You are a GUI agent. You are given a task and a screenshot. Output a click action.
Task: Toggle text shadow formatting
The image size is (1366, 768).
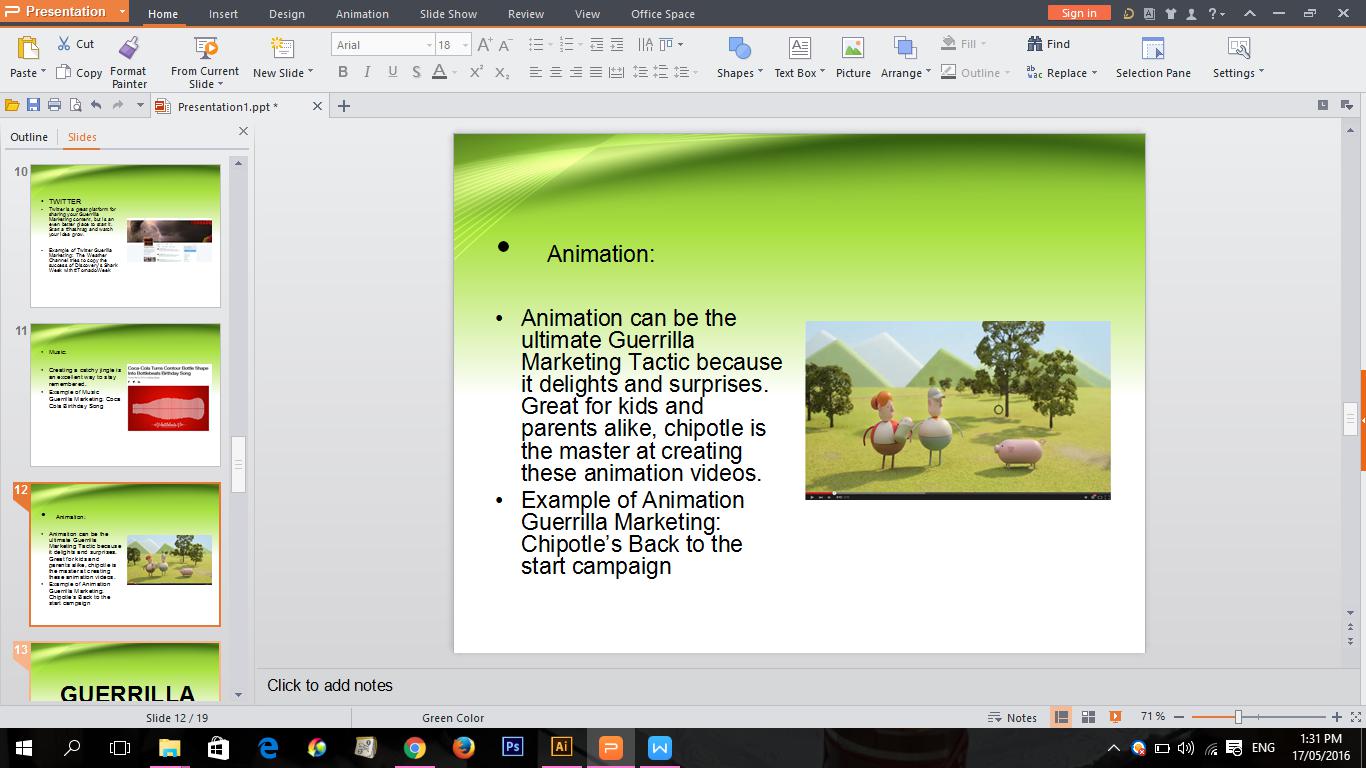coord(416,72)
